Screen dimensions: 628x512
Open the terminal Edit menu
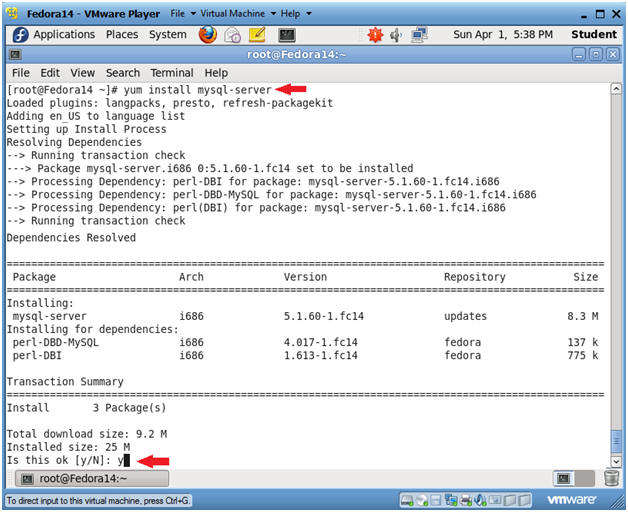[50, 73]
